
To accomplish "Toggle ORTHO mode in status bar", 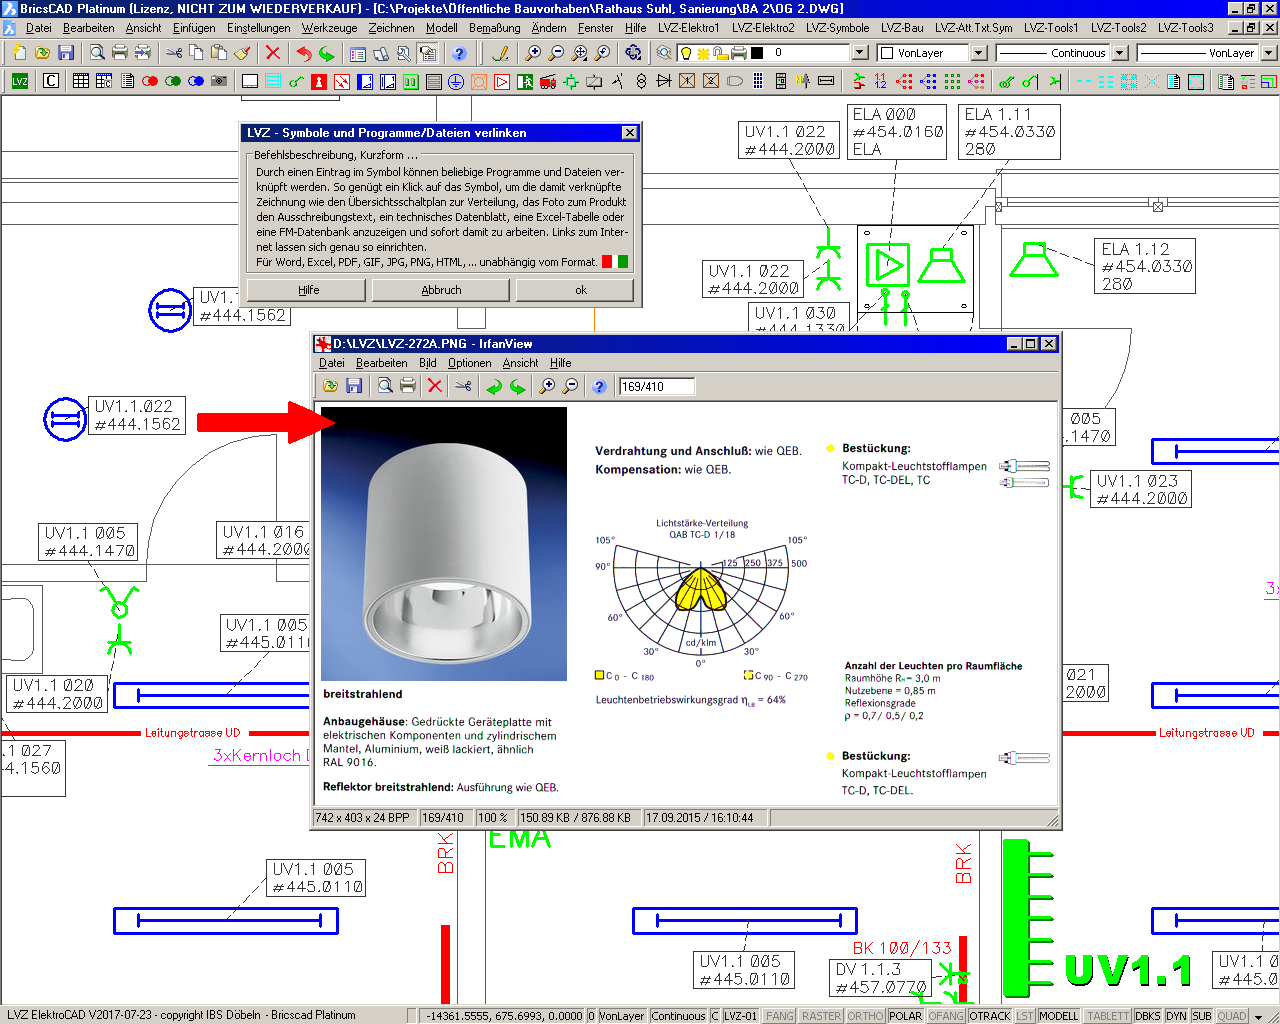I will tap(865, 1016).
